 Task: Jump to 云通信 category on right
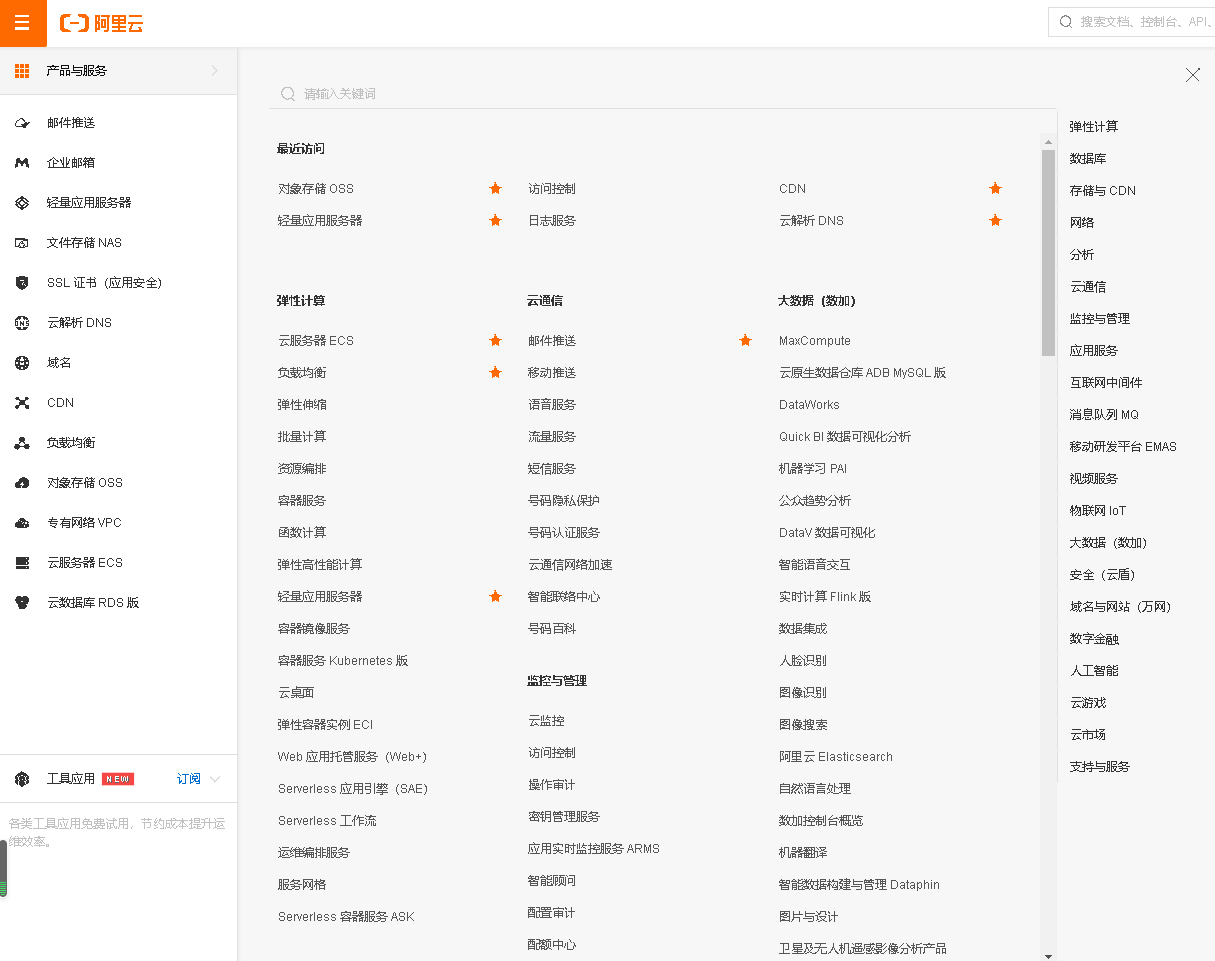point(1088,287)
